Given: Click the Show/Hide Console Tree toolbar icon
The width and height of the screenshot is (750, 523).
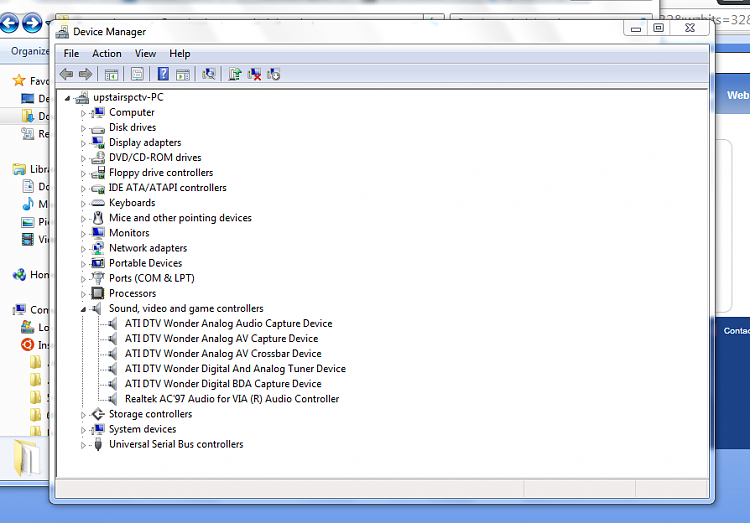Looking at the screenshot, I should [111, 74].
